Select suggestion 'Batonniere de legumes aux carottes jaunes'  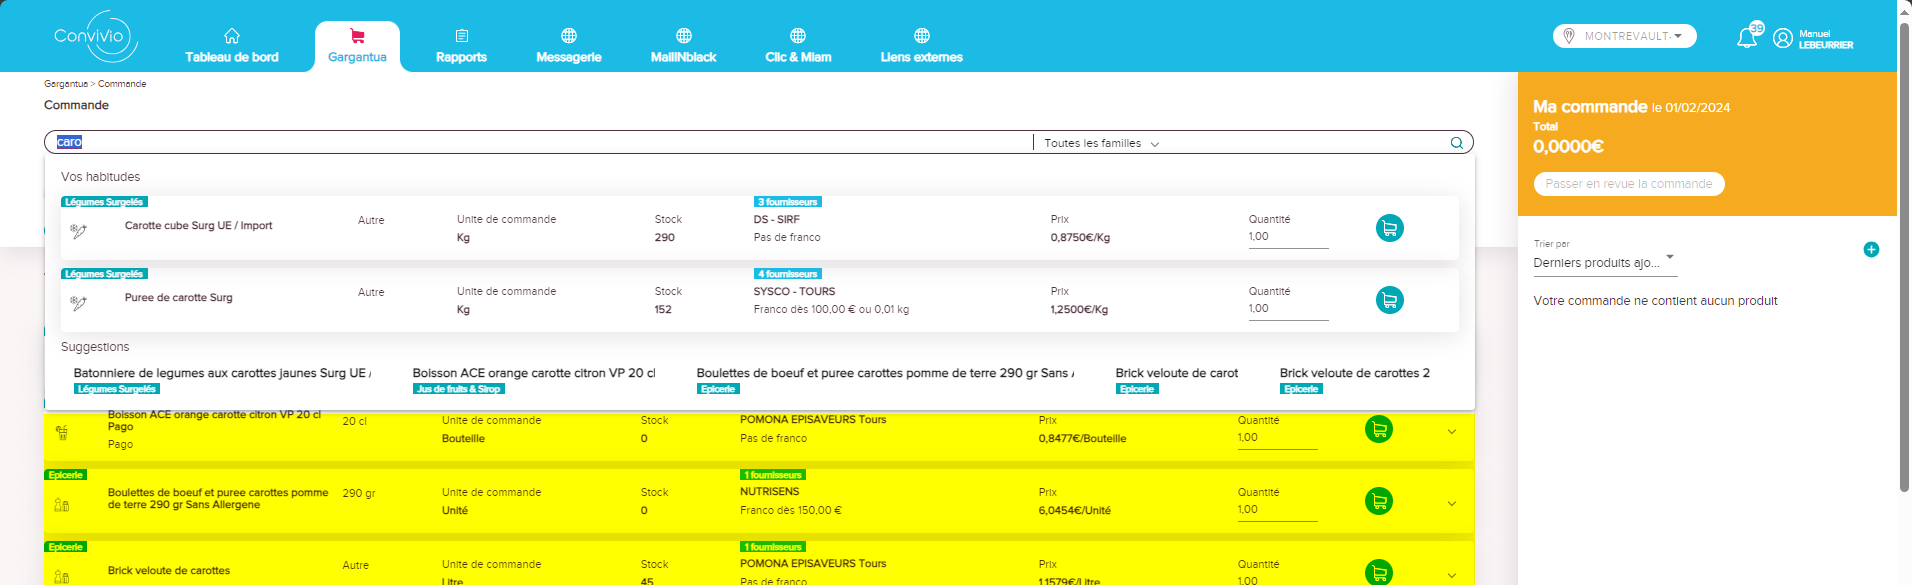point(221,373)
